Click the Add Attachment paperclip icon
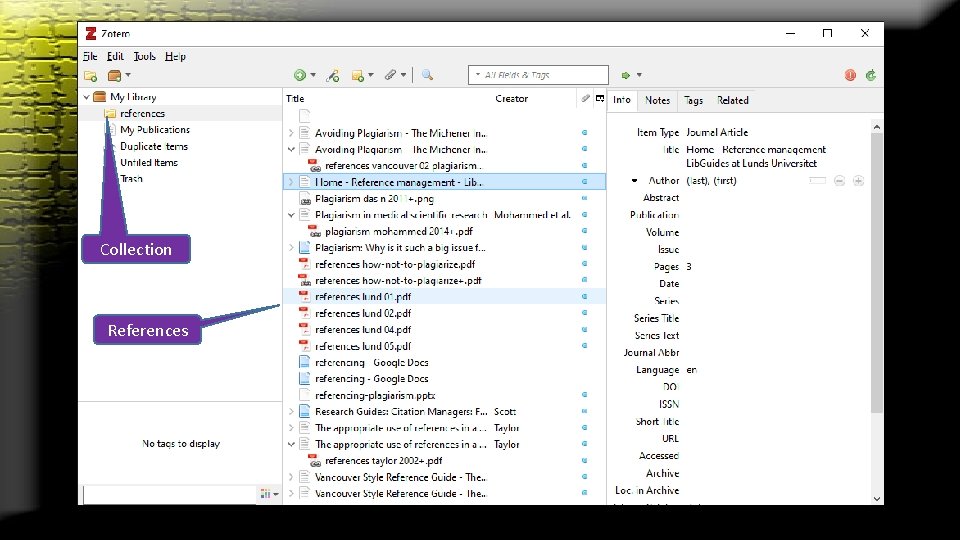960x540 pixels. point(391,75)
